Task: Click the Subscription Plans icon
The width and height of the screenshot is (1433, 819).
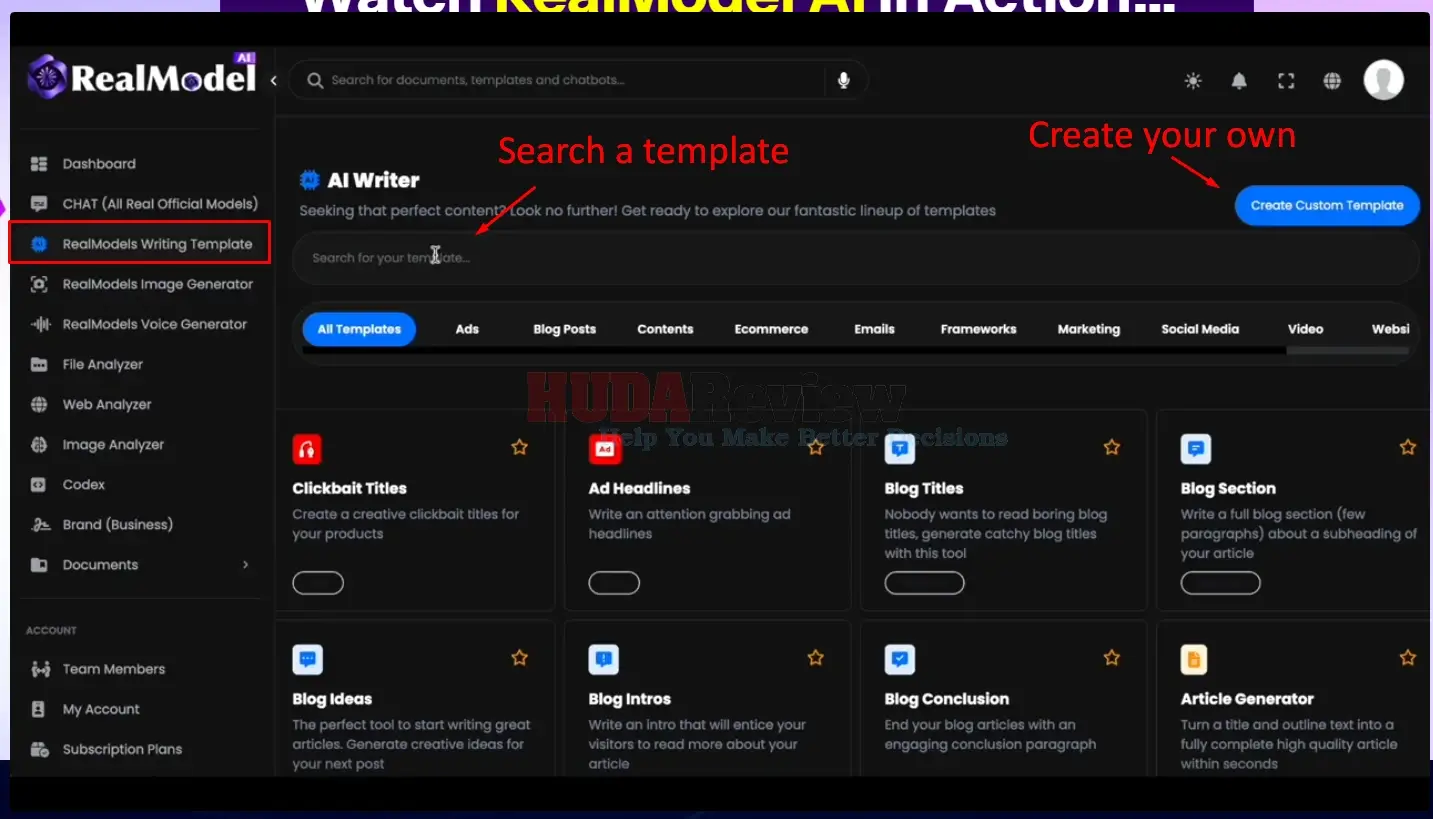Action: [39, 749]
